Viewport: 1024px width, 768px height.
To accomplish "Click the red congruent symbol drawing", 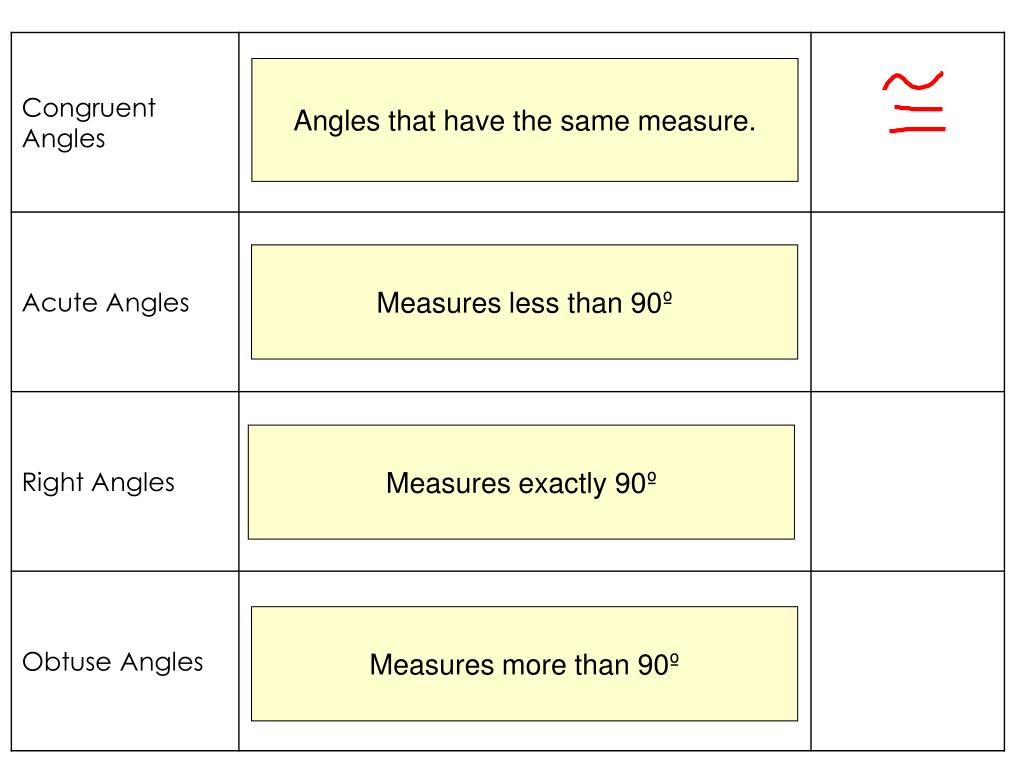I will coord(914,102).
